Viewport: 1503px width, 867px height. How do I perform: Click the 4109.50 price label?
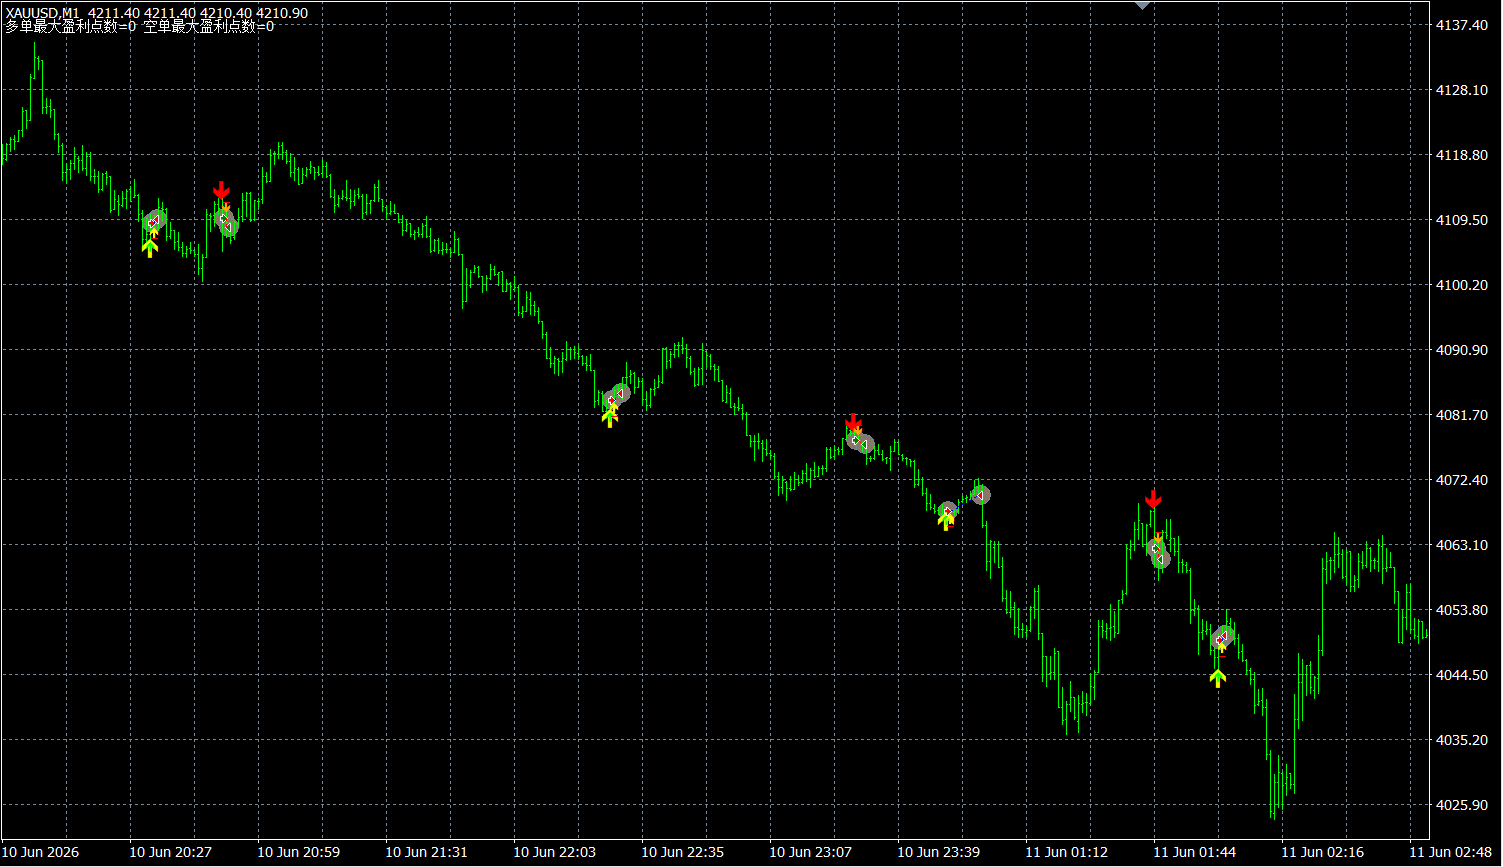(1461, 220)
